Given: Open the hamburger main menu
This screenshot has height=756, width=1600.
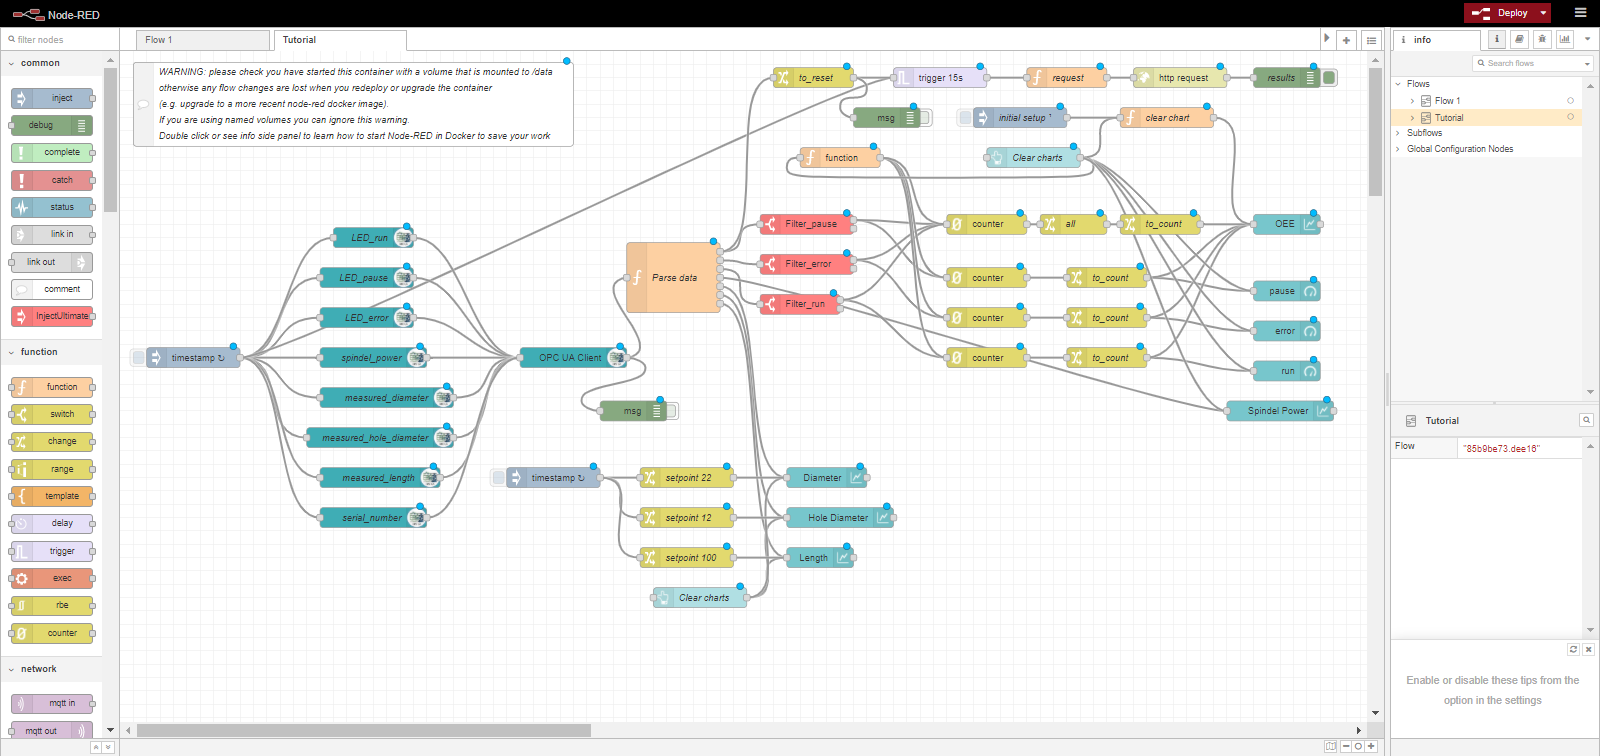Looking at the screenshot, I should [1580, 13].
